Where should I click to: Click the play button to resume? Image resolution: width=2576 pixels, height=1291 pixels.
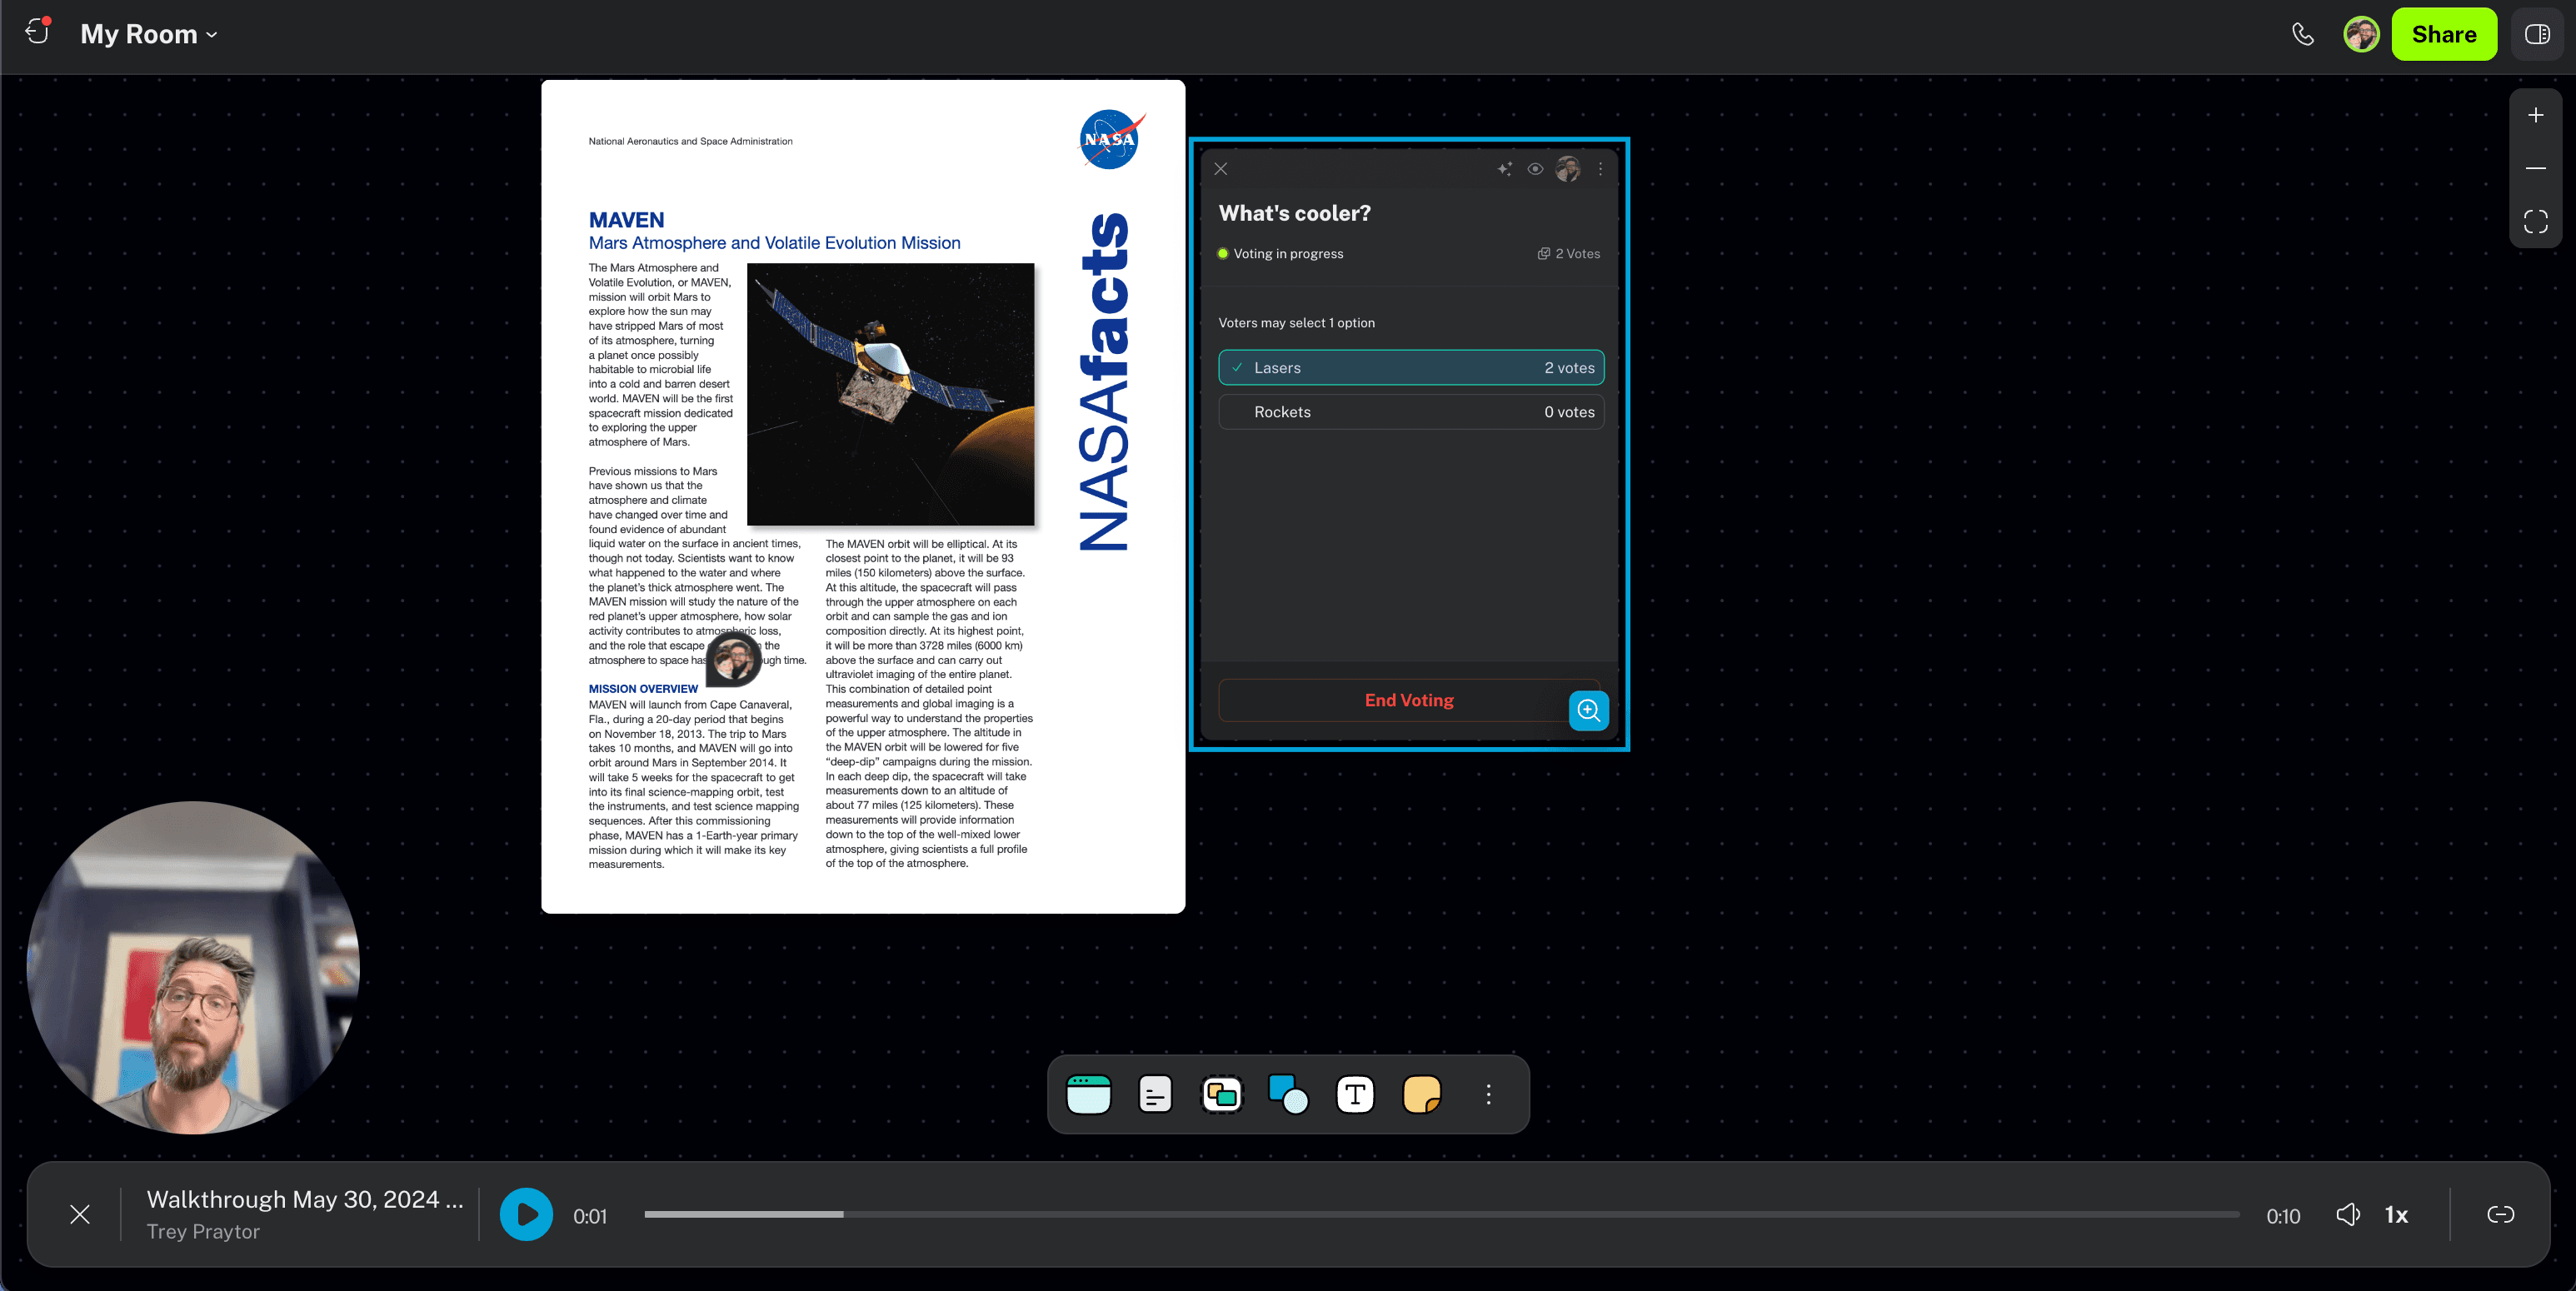click(524, 1214)
